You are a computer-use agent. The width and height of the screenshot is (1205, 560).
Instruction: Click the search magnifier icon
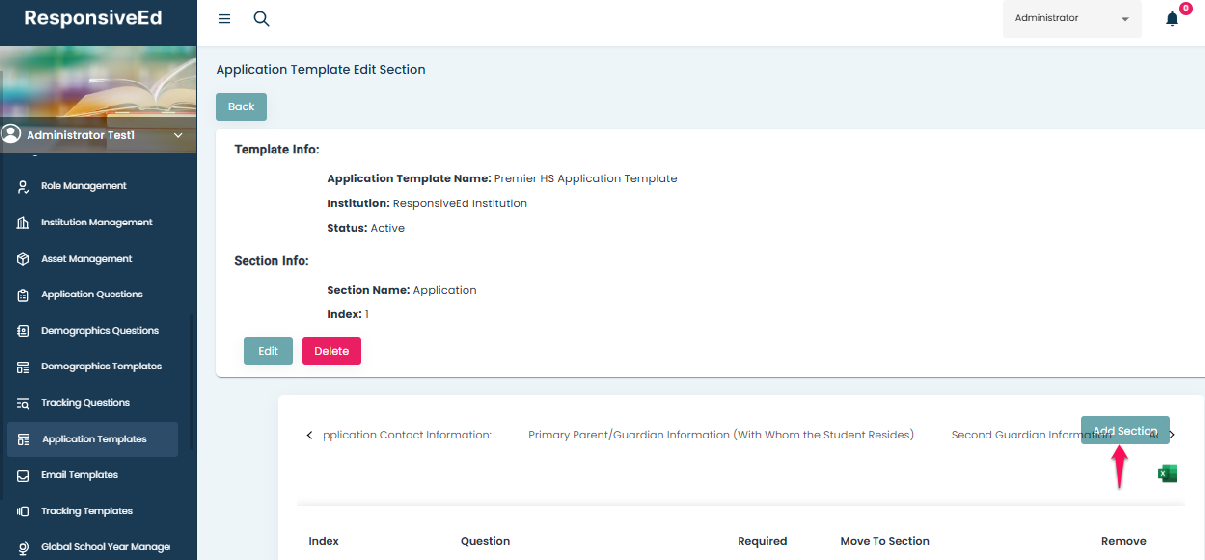(261, 19)
